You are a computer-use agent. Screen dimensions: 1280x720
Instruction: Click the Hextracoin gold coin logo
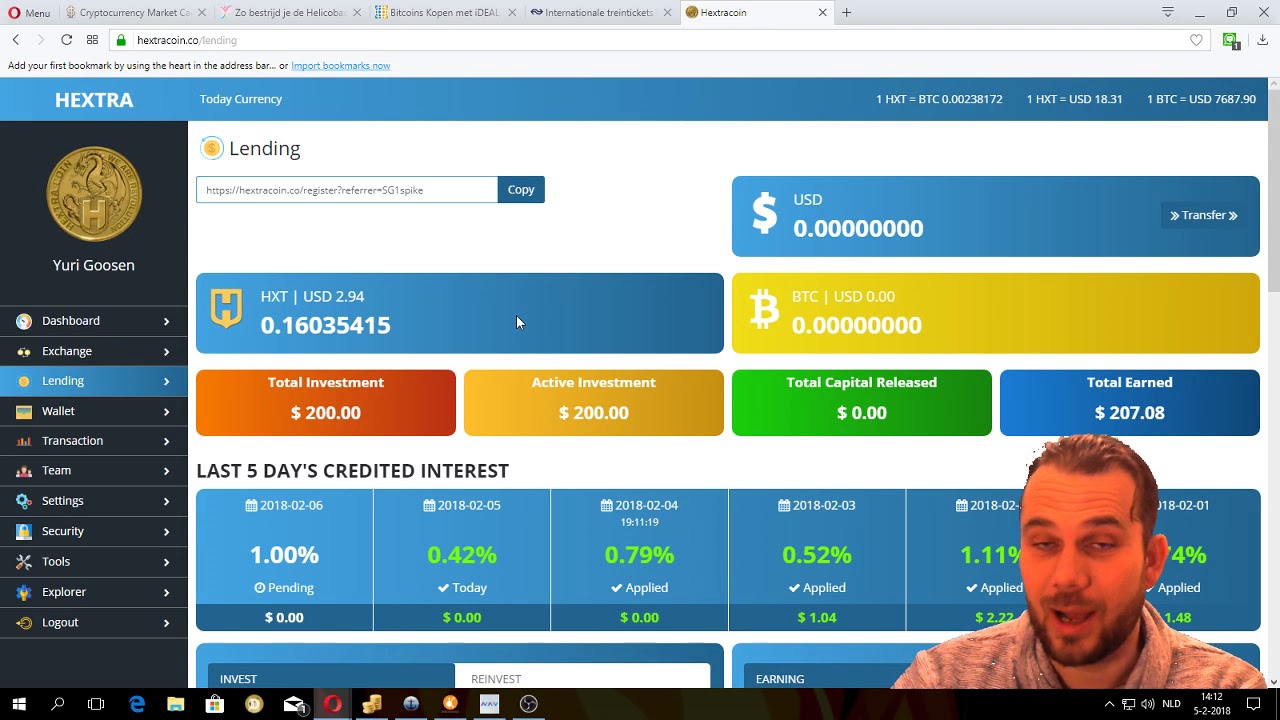pos(94,194)
